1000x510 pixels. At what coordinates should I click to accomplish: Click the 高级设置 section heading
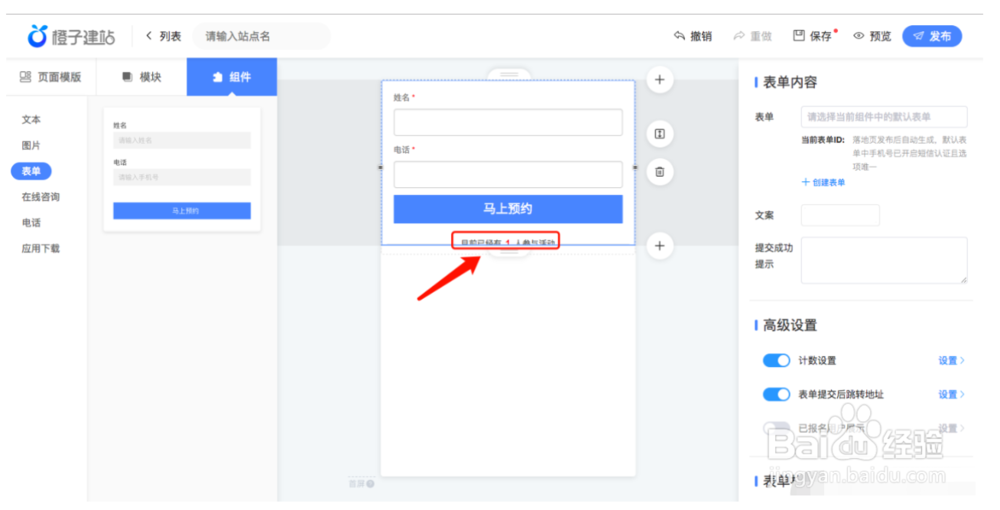tap(790, 325)
